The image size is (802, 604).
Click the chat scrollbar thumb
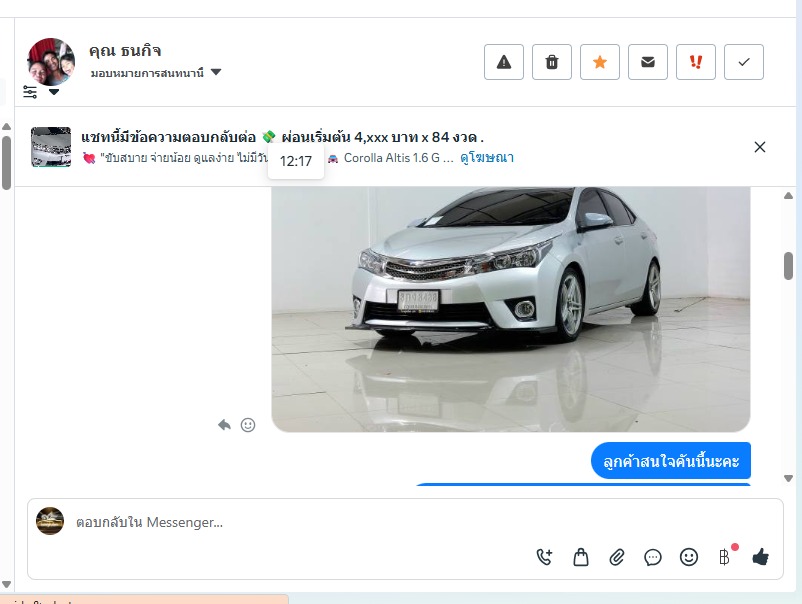pyautogui.click(x=788, y=266)
